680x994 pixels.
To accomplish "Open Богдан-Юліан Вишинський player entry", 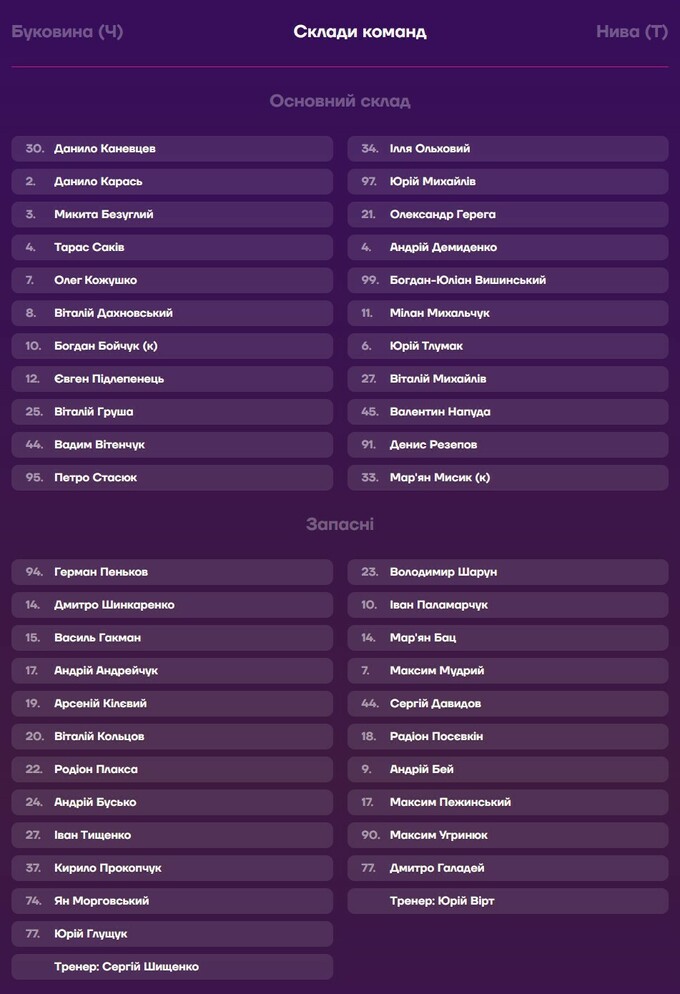I will (508, 280).
